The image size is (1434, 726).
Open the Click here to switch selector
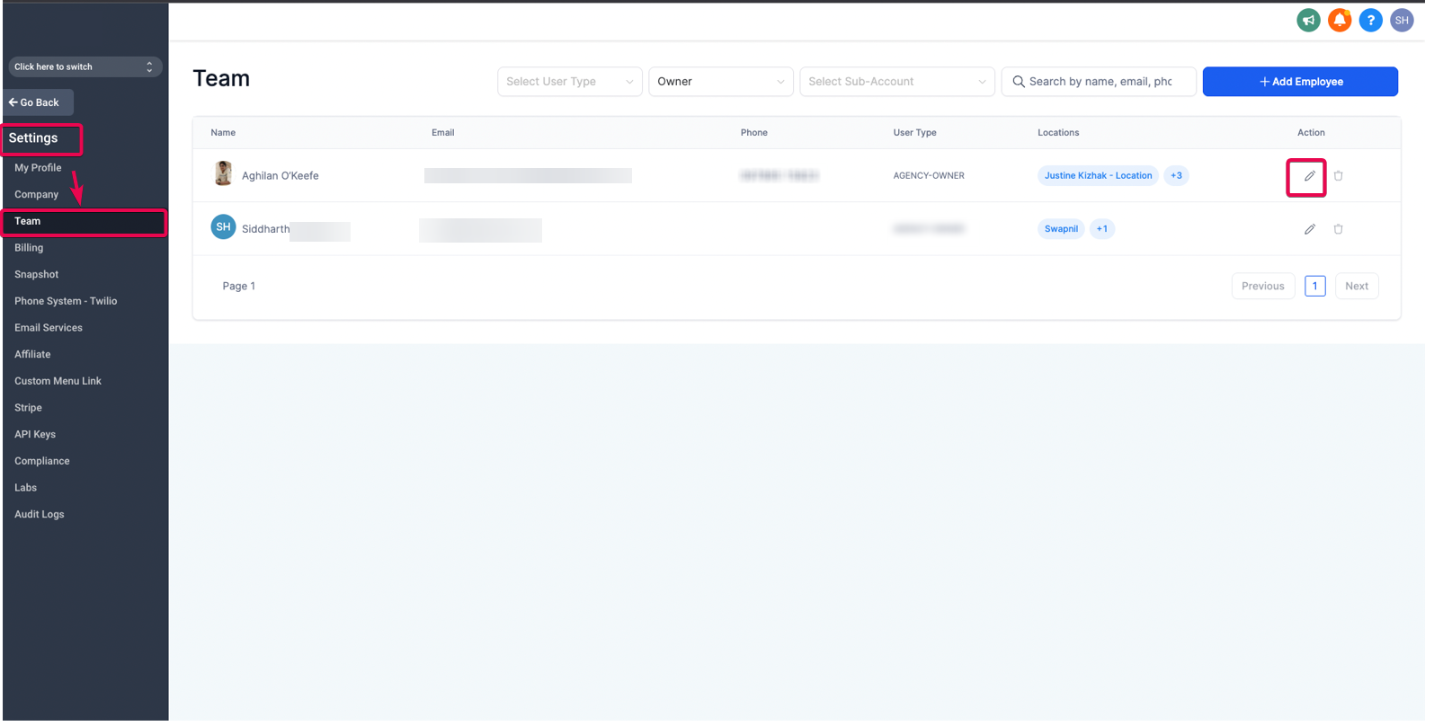click(84, 67)
